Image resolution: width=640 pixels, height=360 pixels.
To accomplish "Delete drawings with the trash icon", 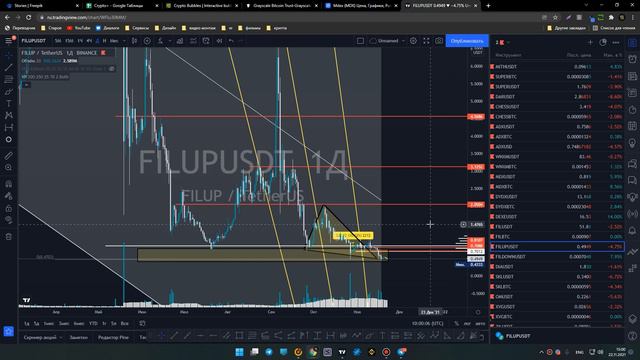I will (8, 237).
